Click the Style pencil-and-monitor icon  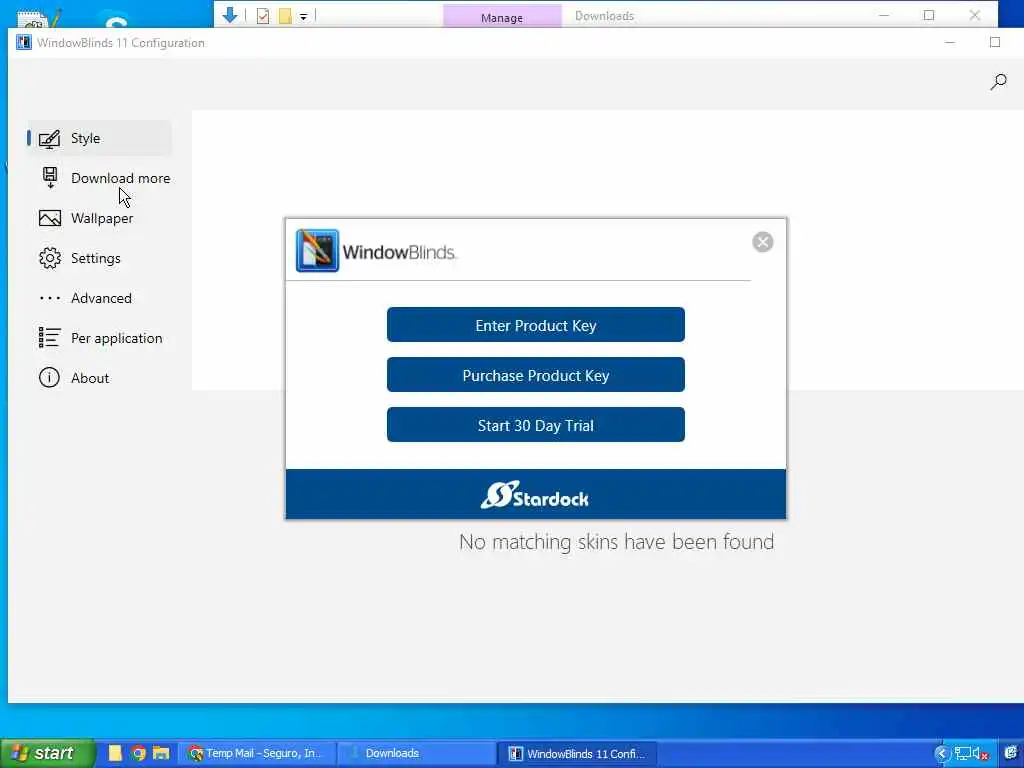[x=49, y=139]
